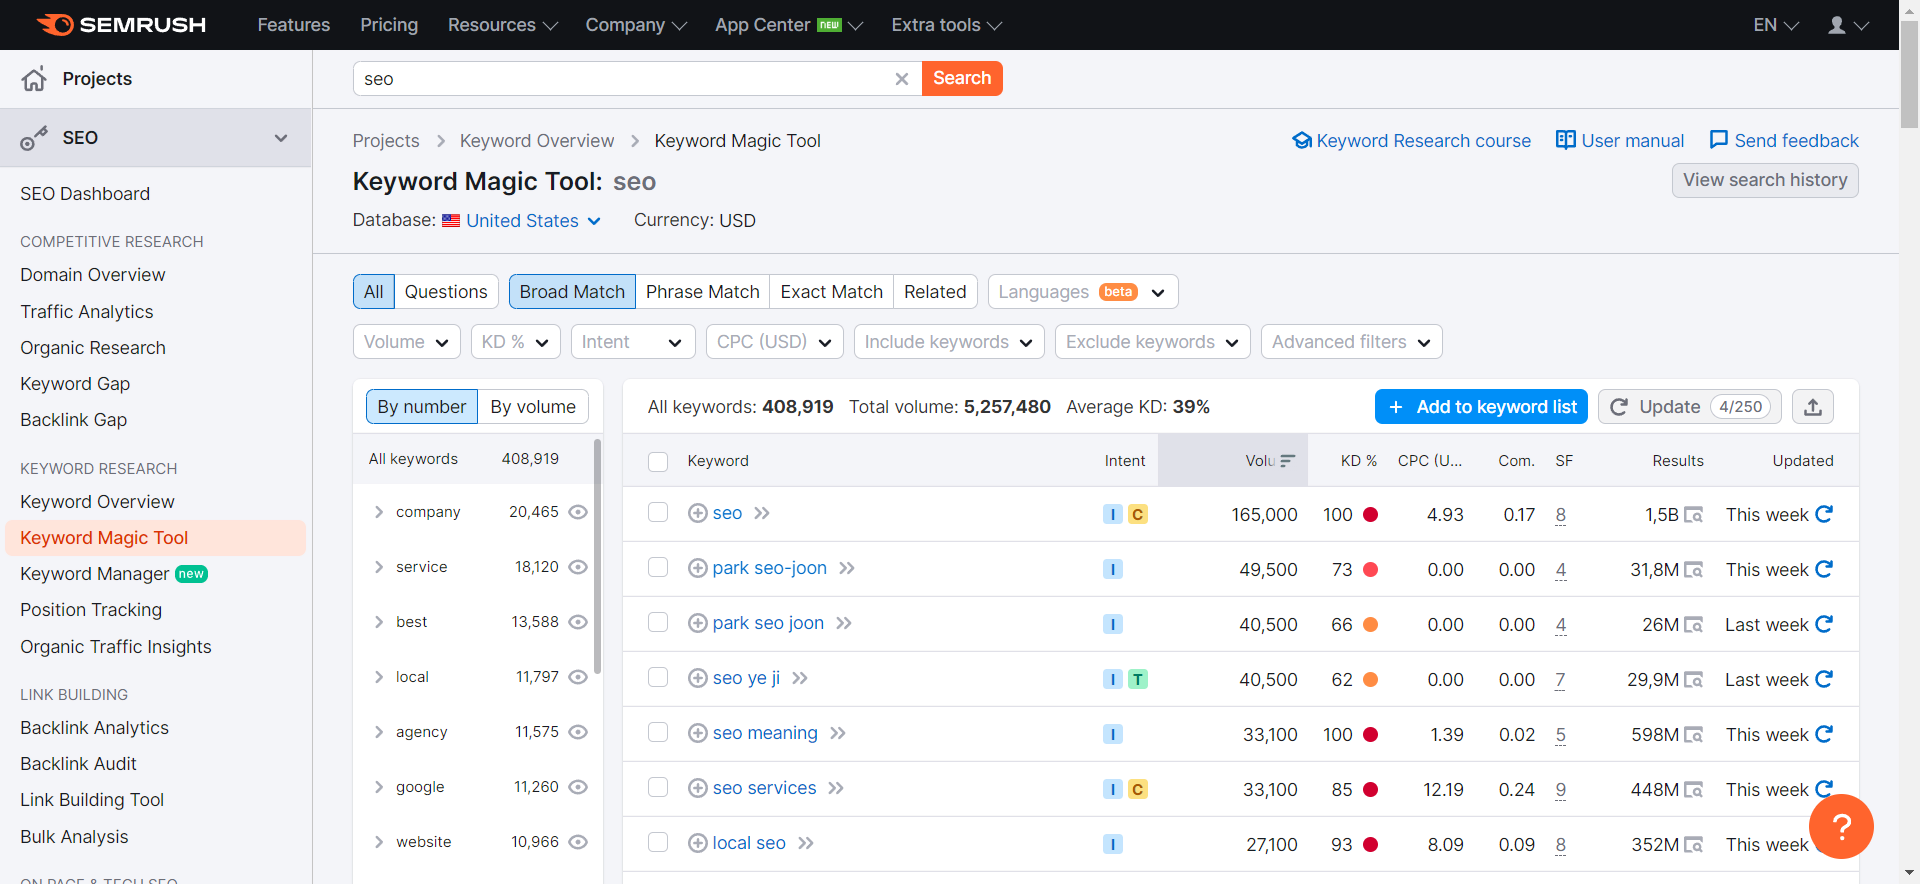Add 'seo meaning' using plus icon
This screenshot has width=1920, height=884.
[698, 733]
